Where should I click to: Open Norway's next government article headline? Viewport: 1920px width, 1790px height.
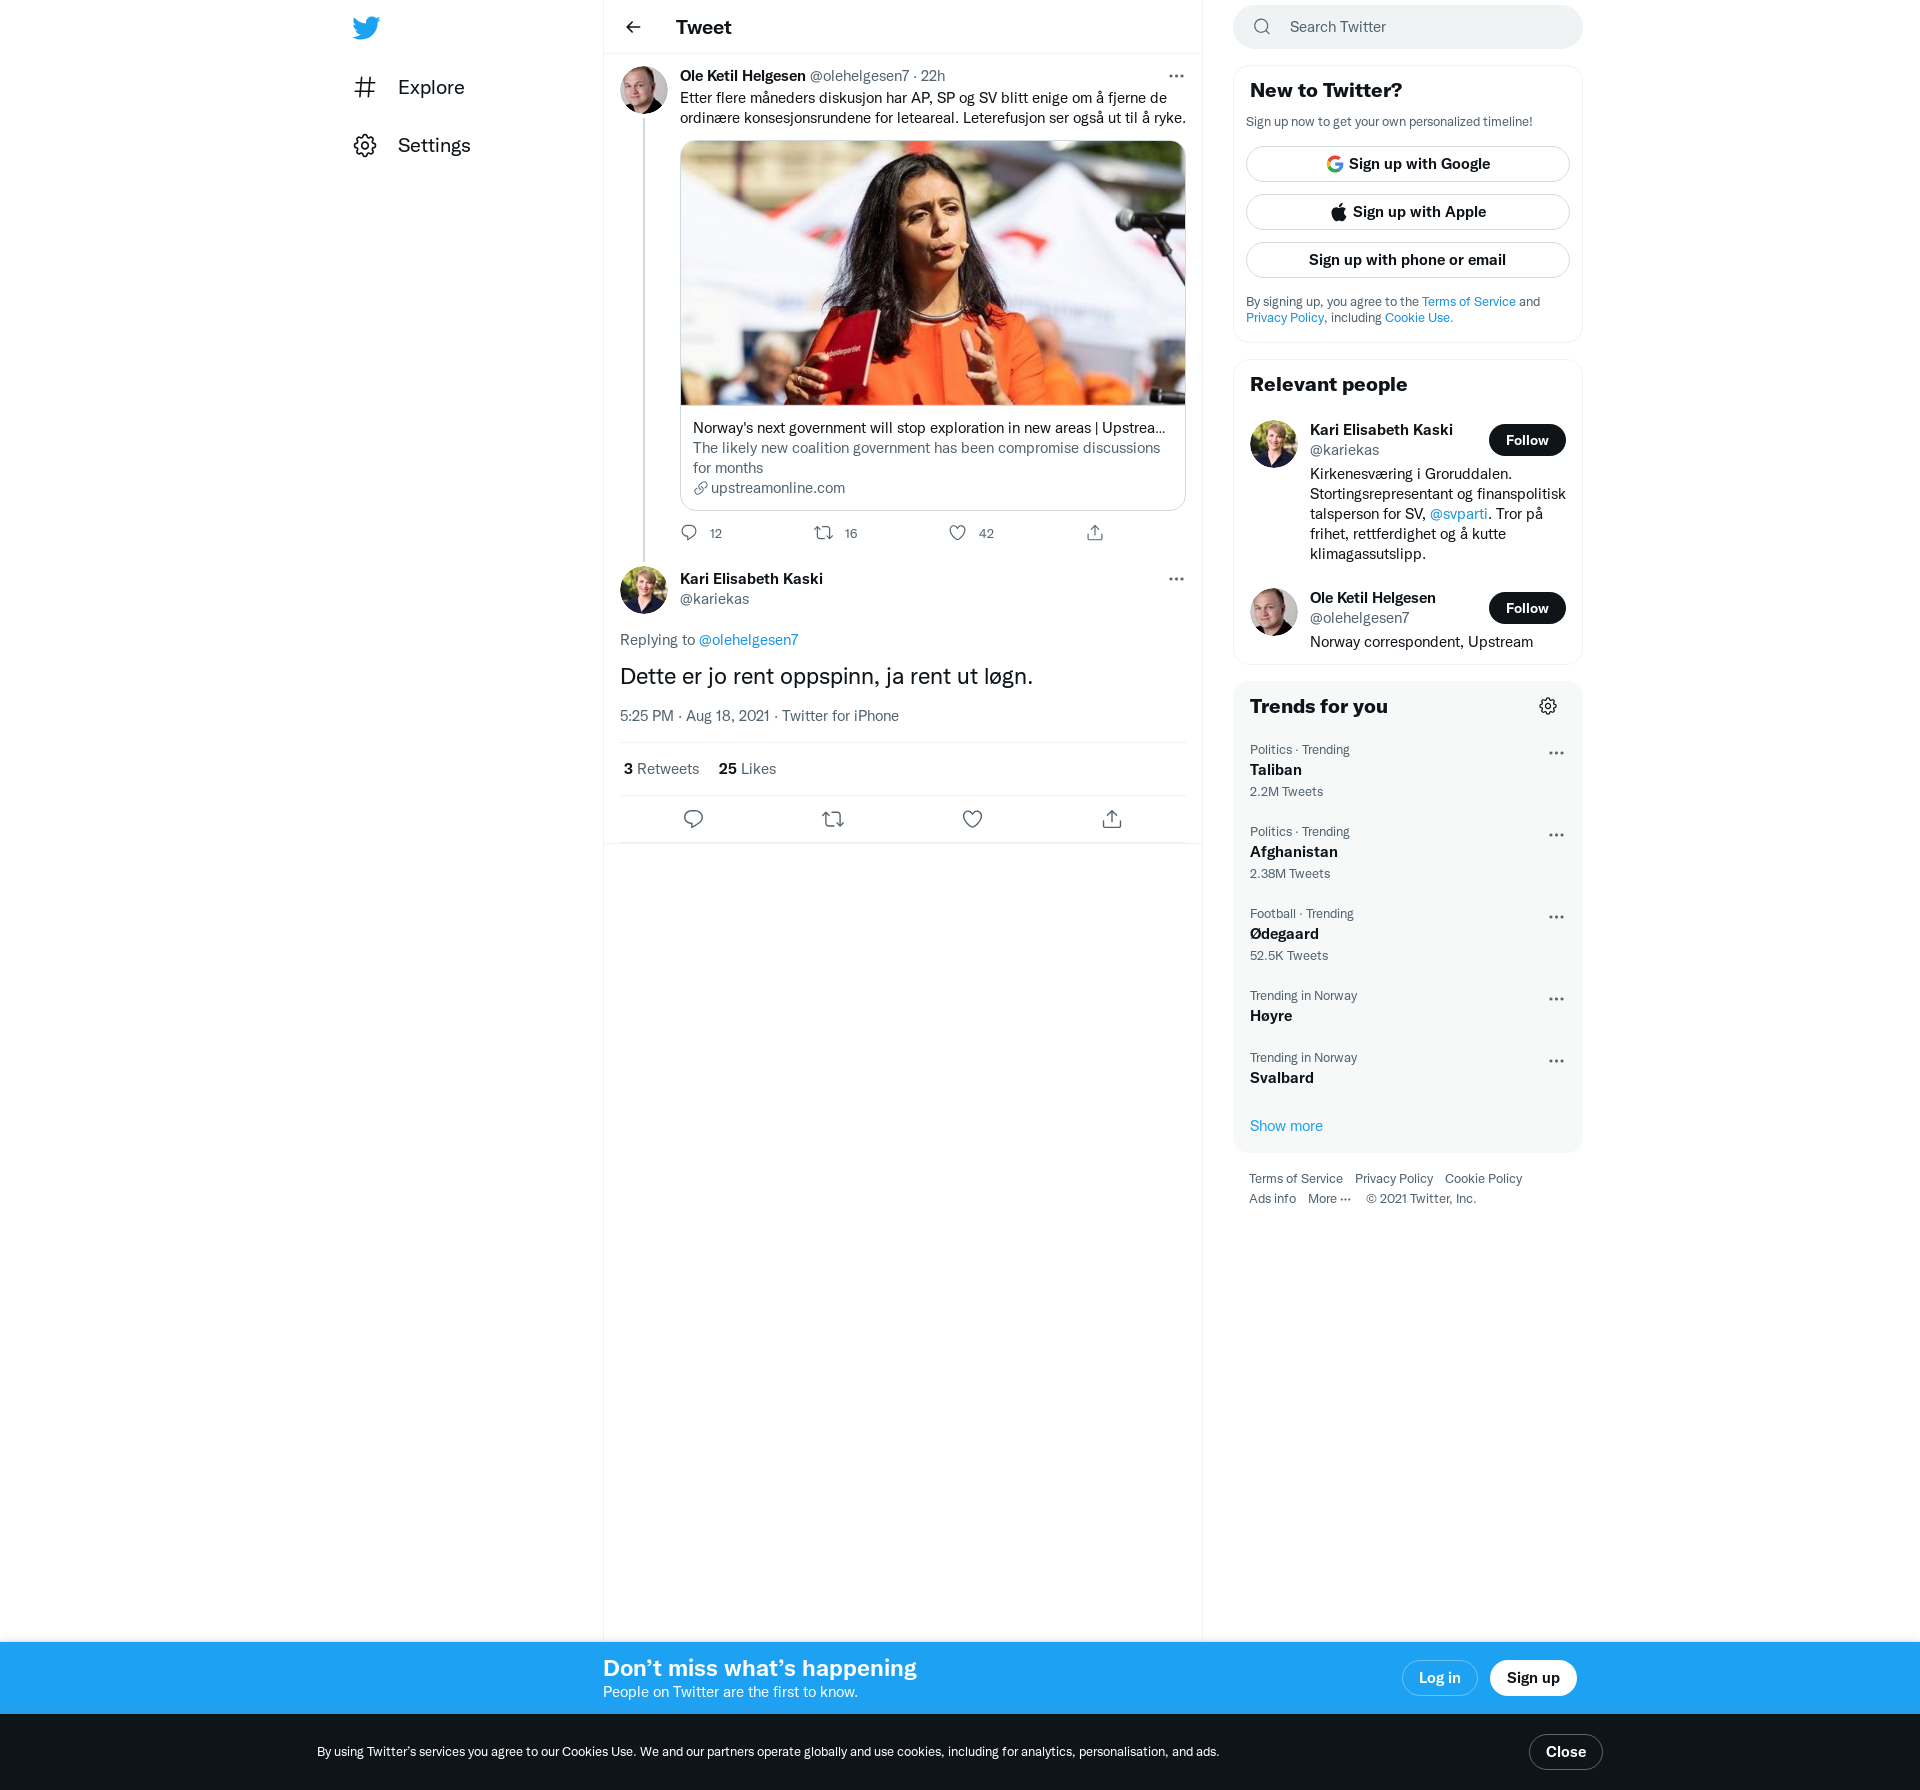[x=929, y=428]
